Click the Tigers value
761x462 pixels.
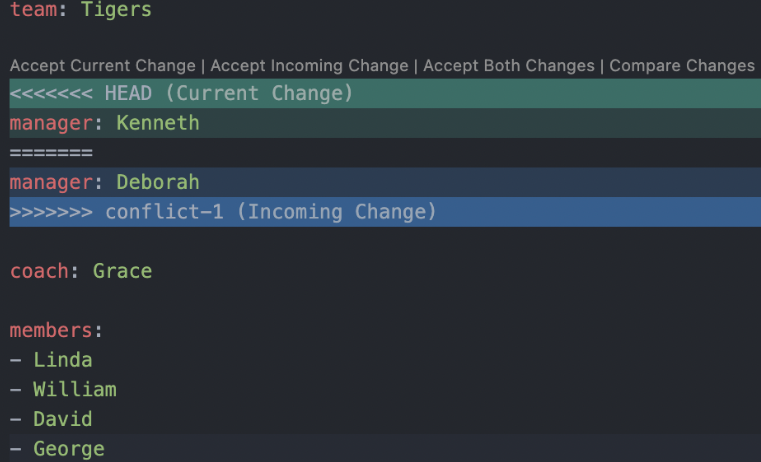[x=117, y=12]
